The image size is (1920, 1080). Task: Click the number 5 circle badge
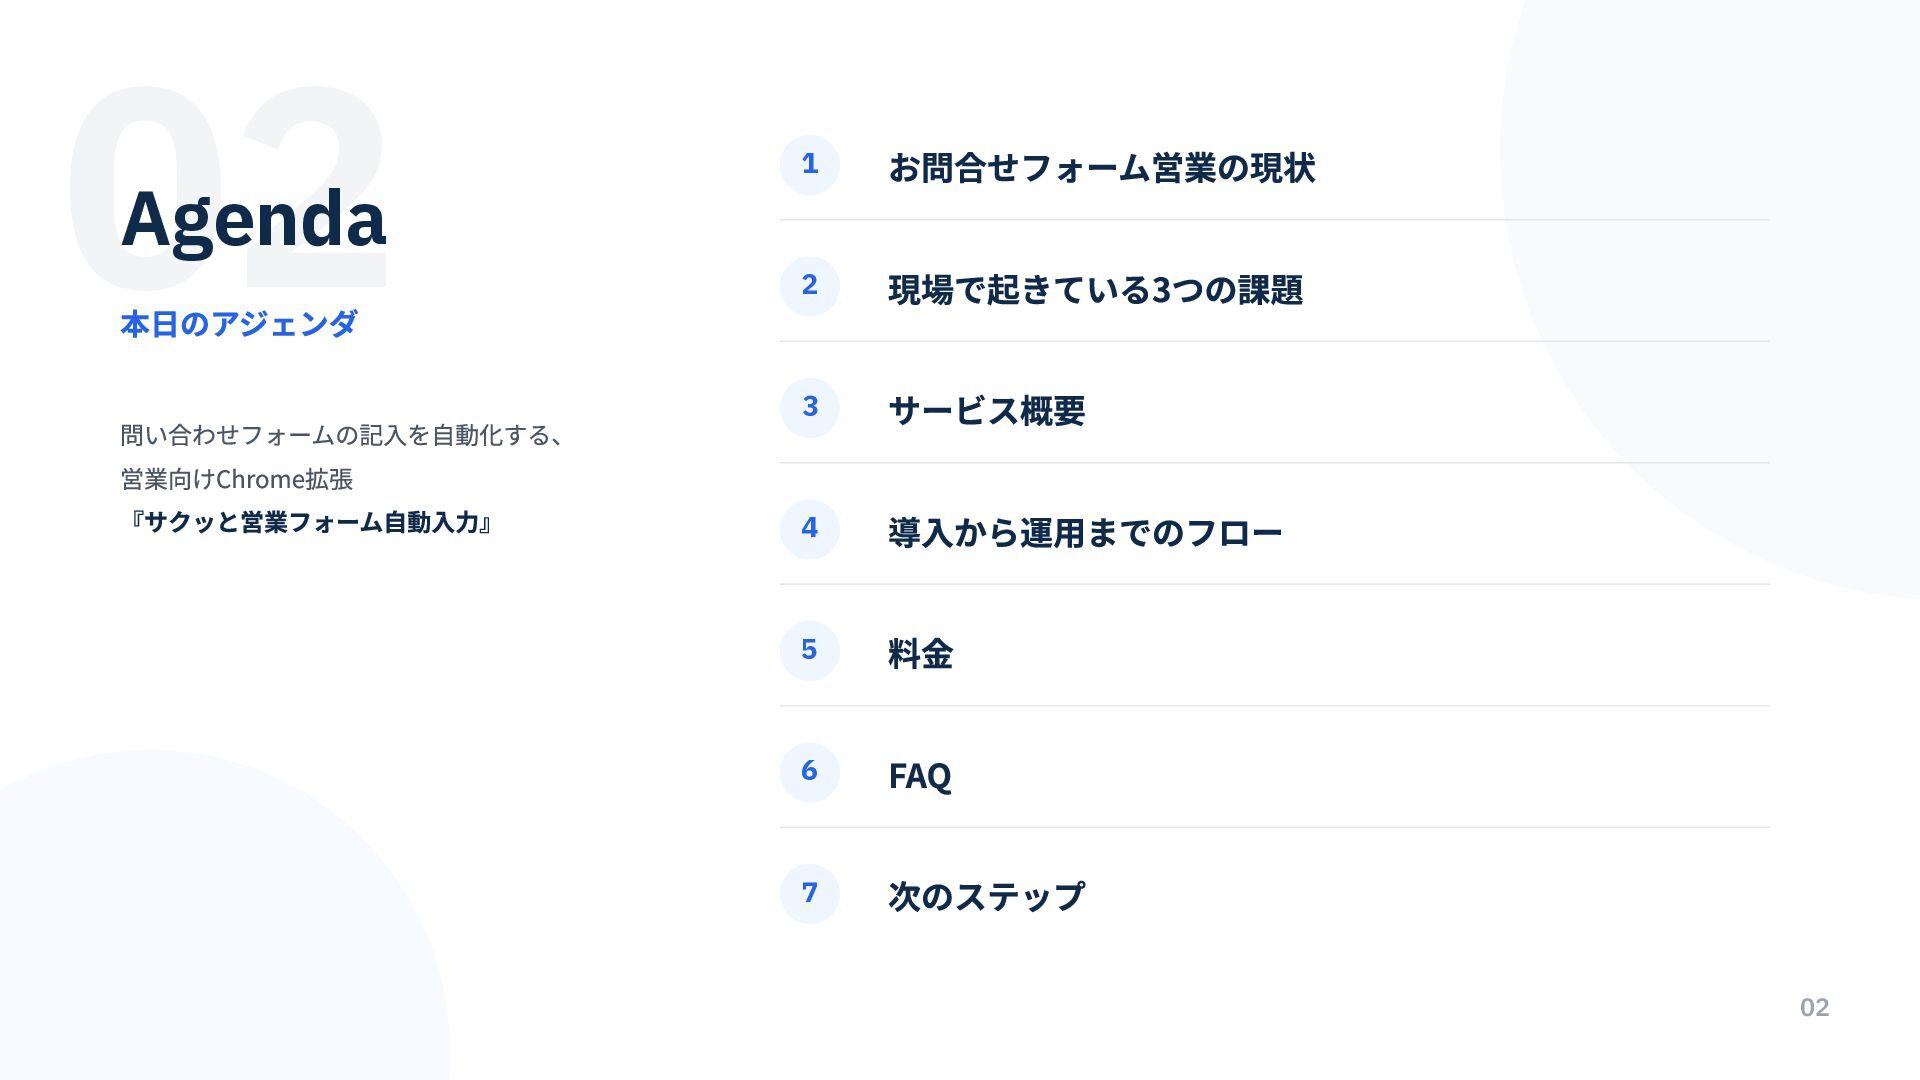(x=809, y=651)
